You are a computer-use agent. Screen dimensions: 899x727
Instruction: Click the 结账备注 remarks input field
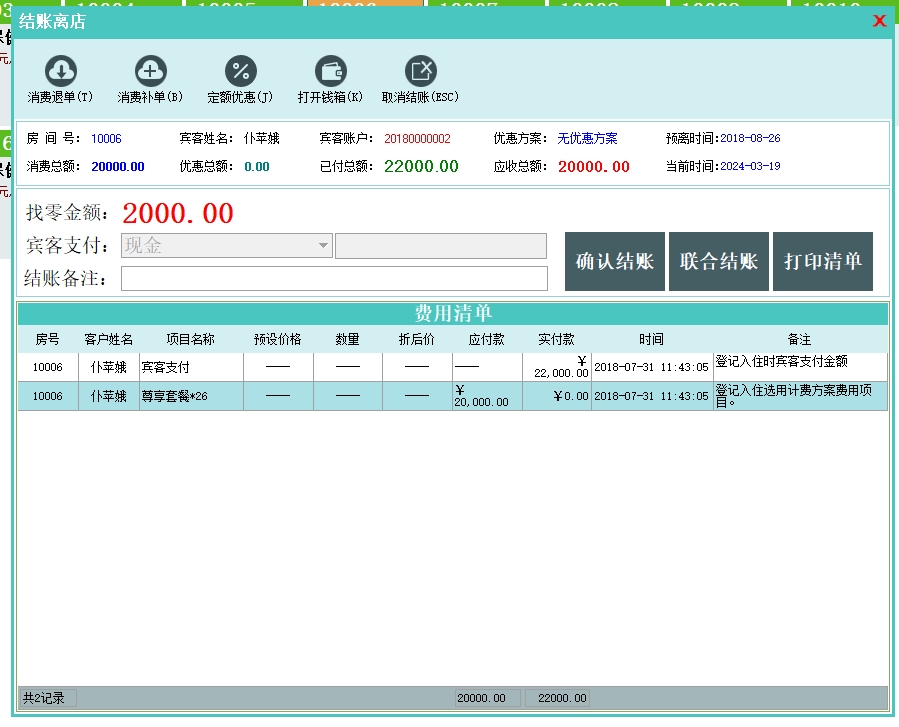pos(334,278)
